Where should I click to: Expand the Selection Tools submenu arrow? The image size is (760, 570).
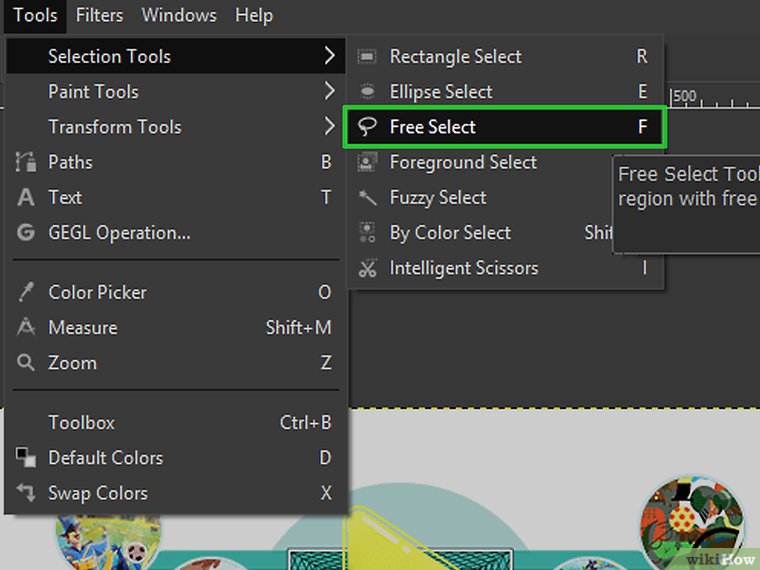click(x=329, y=57)
